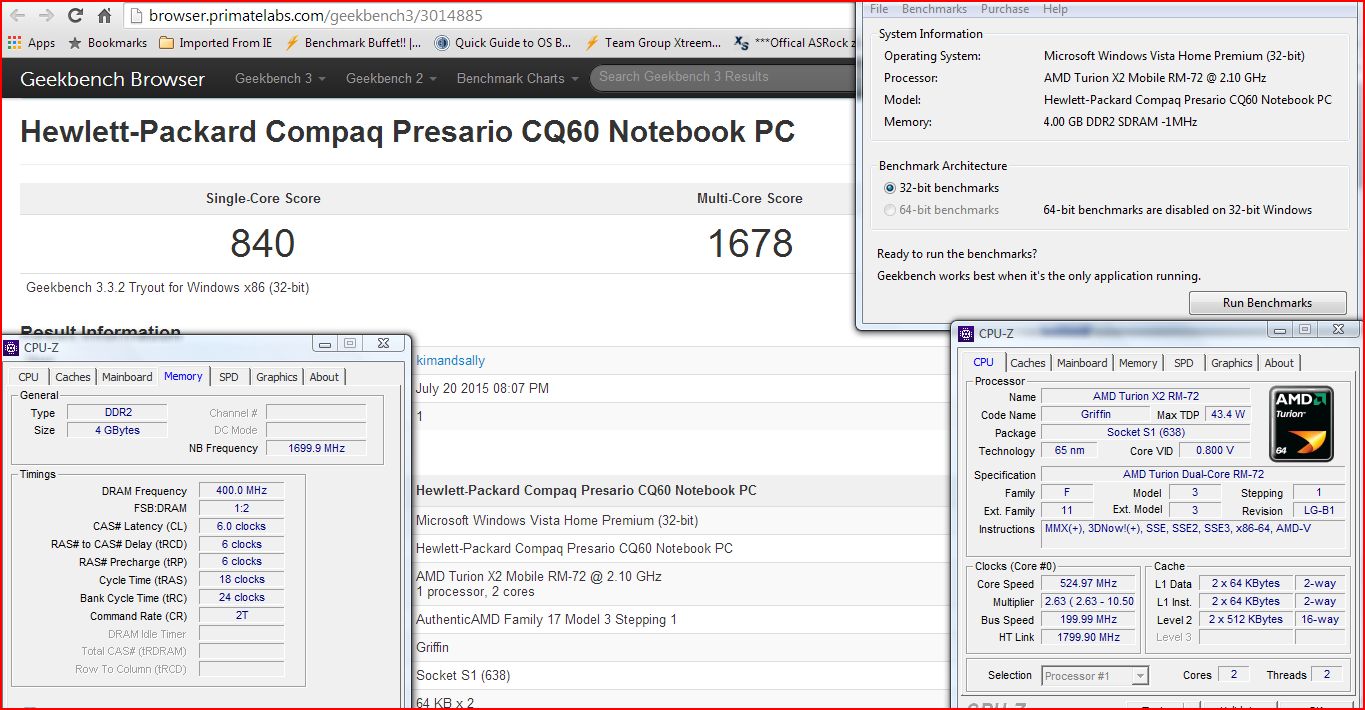Screen dimensions: 1365x710
Task: Switch to About tab in left CPU-Z
Action: click(324, 377)
